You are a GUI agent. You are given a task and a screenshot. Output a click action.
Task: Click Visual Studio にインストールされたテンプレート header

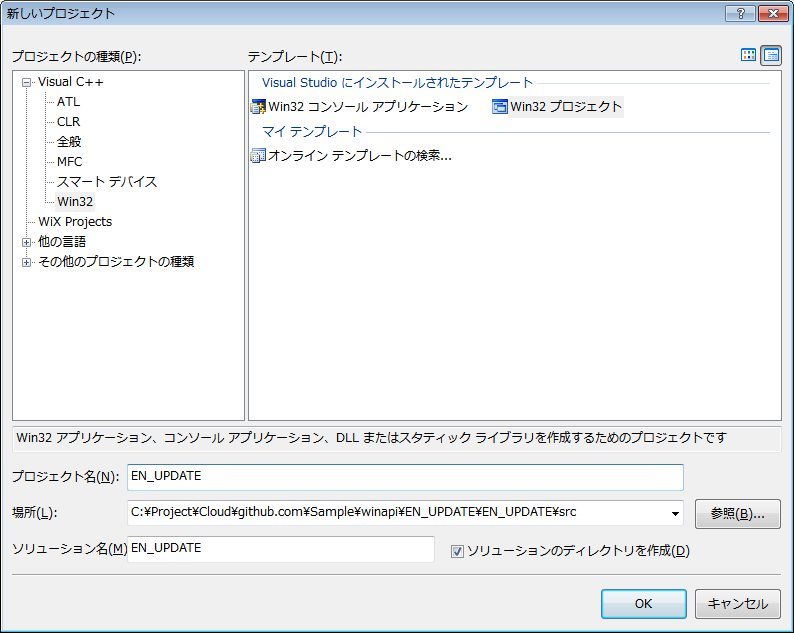coord(398,83)
